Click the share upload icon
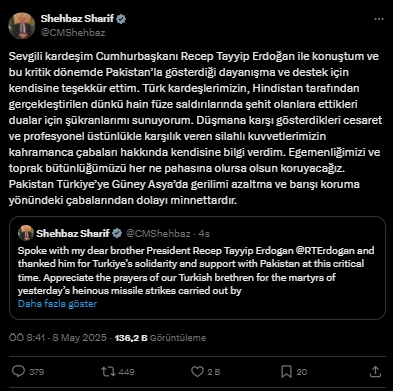393x391 pixels. [375, 371]
